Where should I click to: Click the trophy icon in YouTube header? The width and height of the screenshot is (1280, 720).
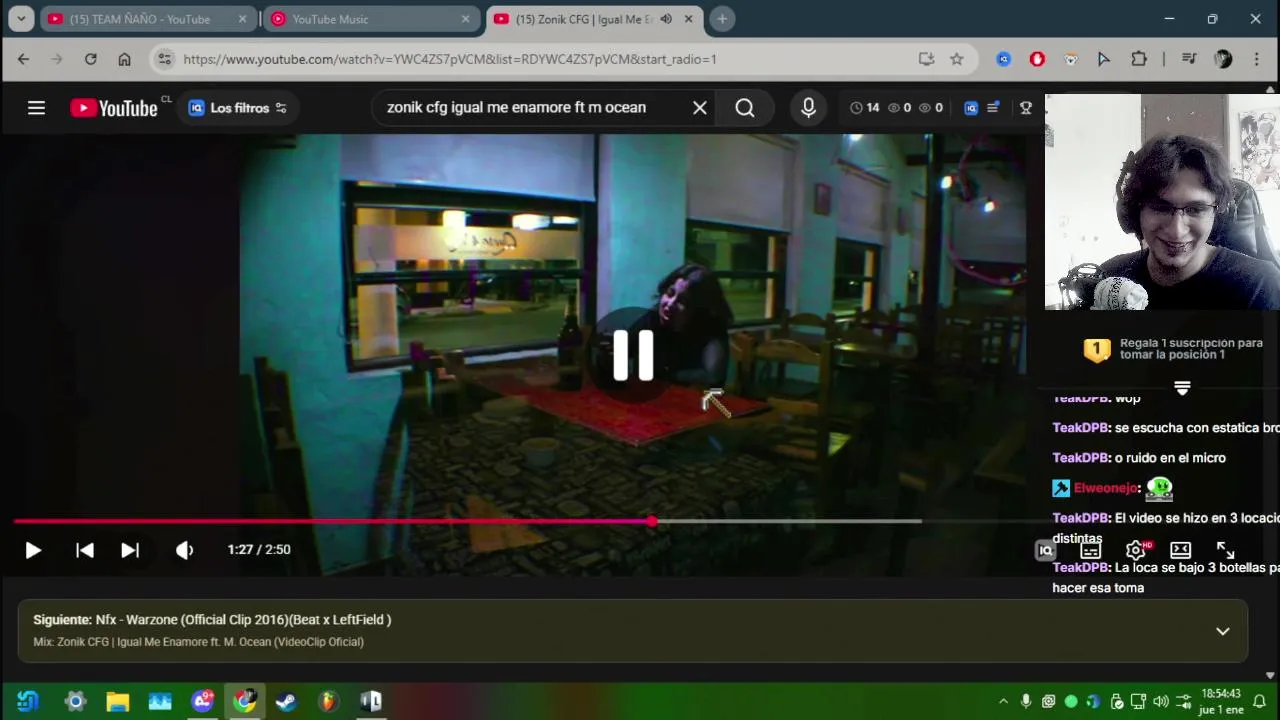(1026, 108)
